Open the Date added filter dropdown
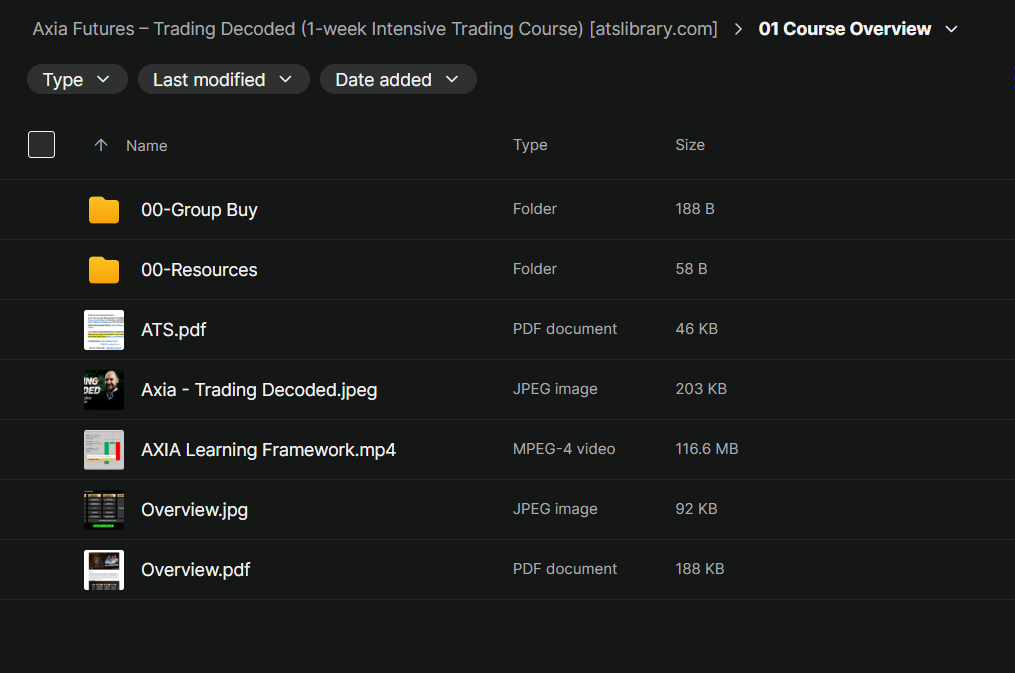 (398, 79)
